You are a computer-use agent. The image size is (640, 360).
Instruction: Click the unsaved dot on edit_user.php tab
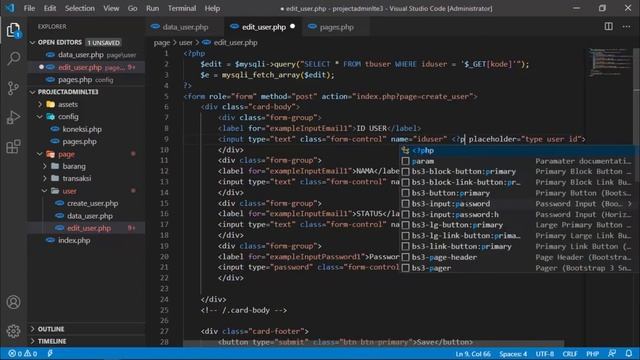click(293, 27)
